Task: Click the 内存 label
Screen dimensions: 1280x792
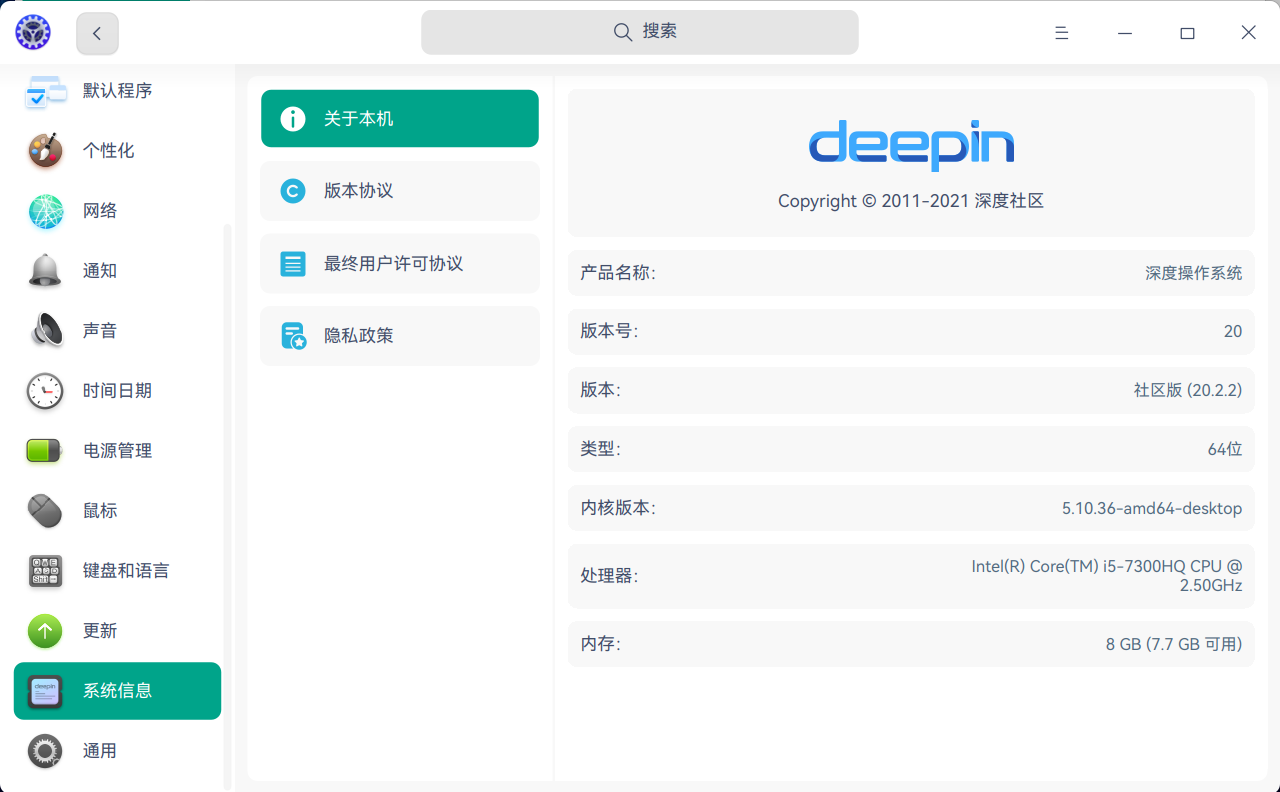Action: point(600,644)
